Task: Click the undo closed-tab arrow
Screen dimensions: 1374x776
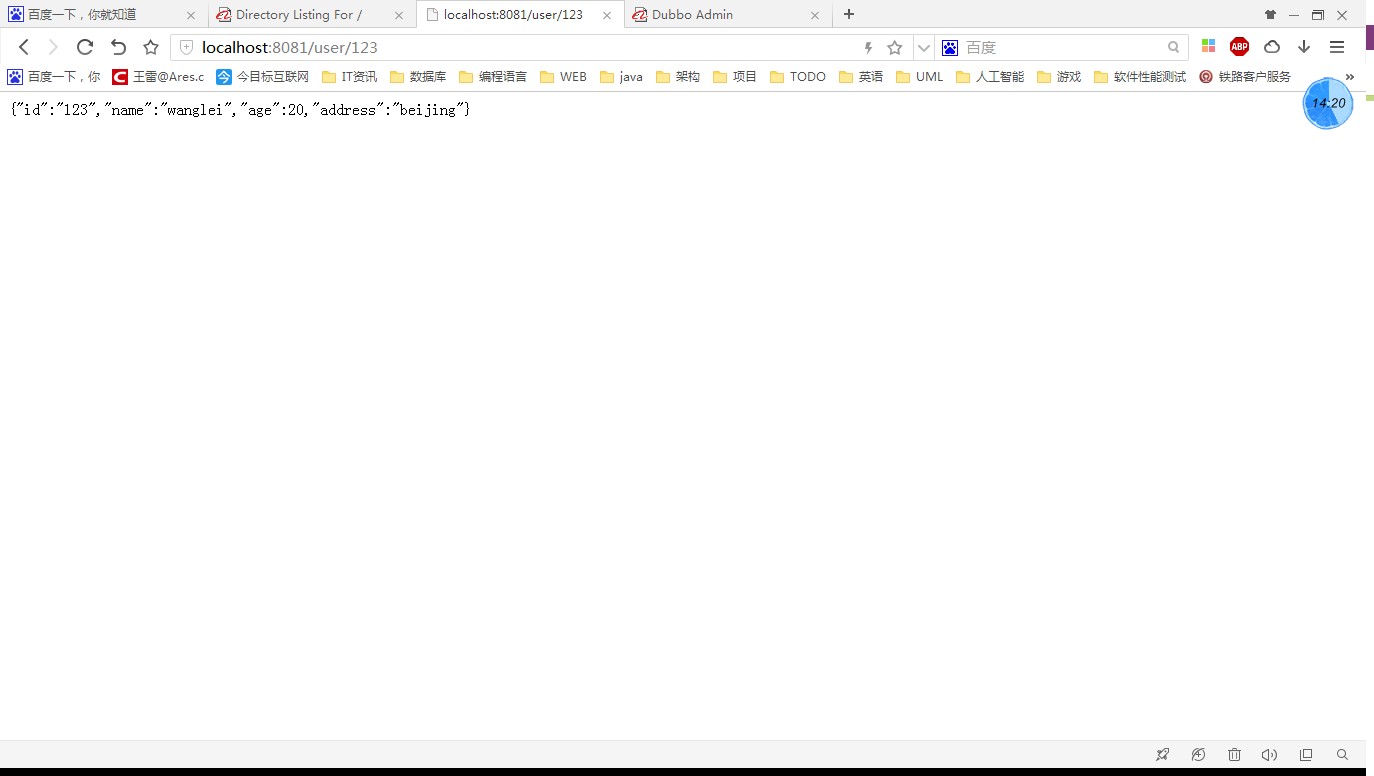Action: click(118, 47)
